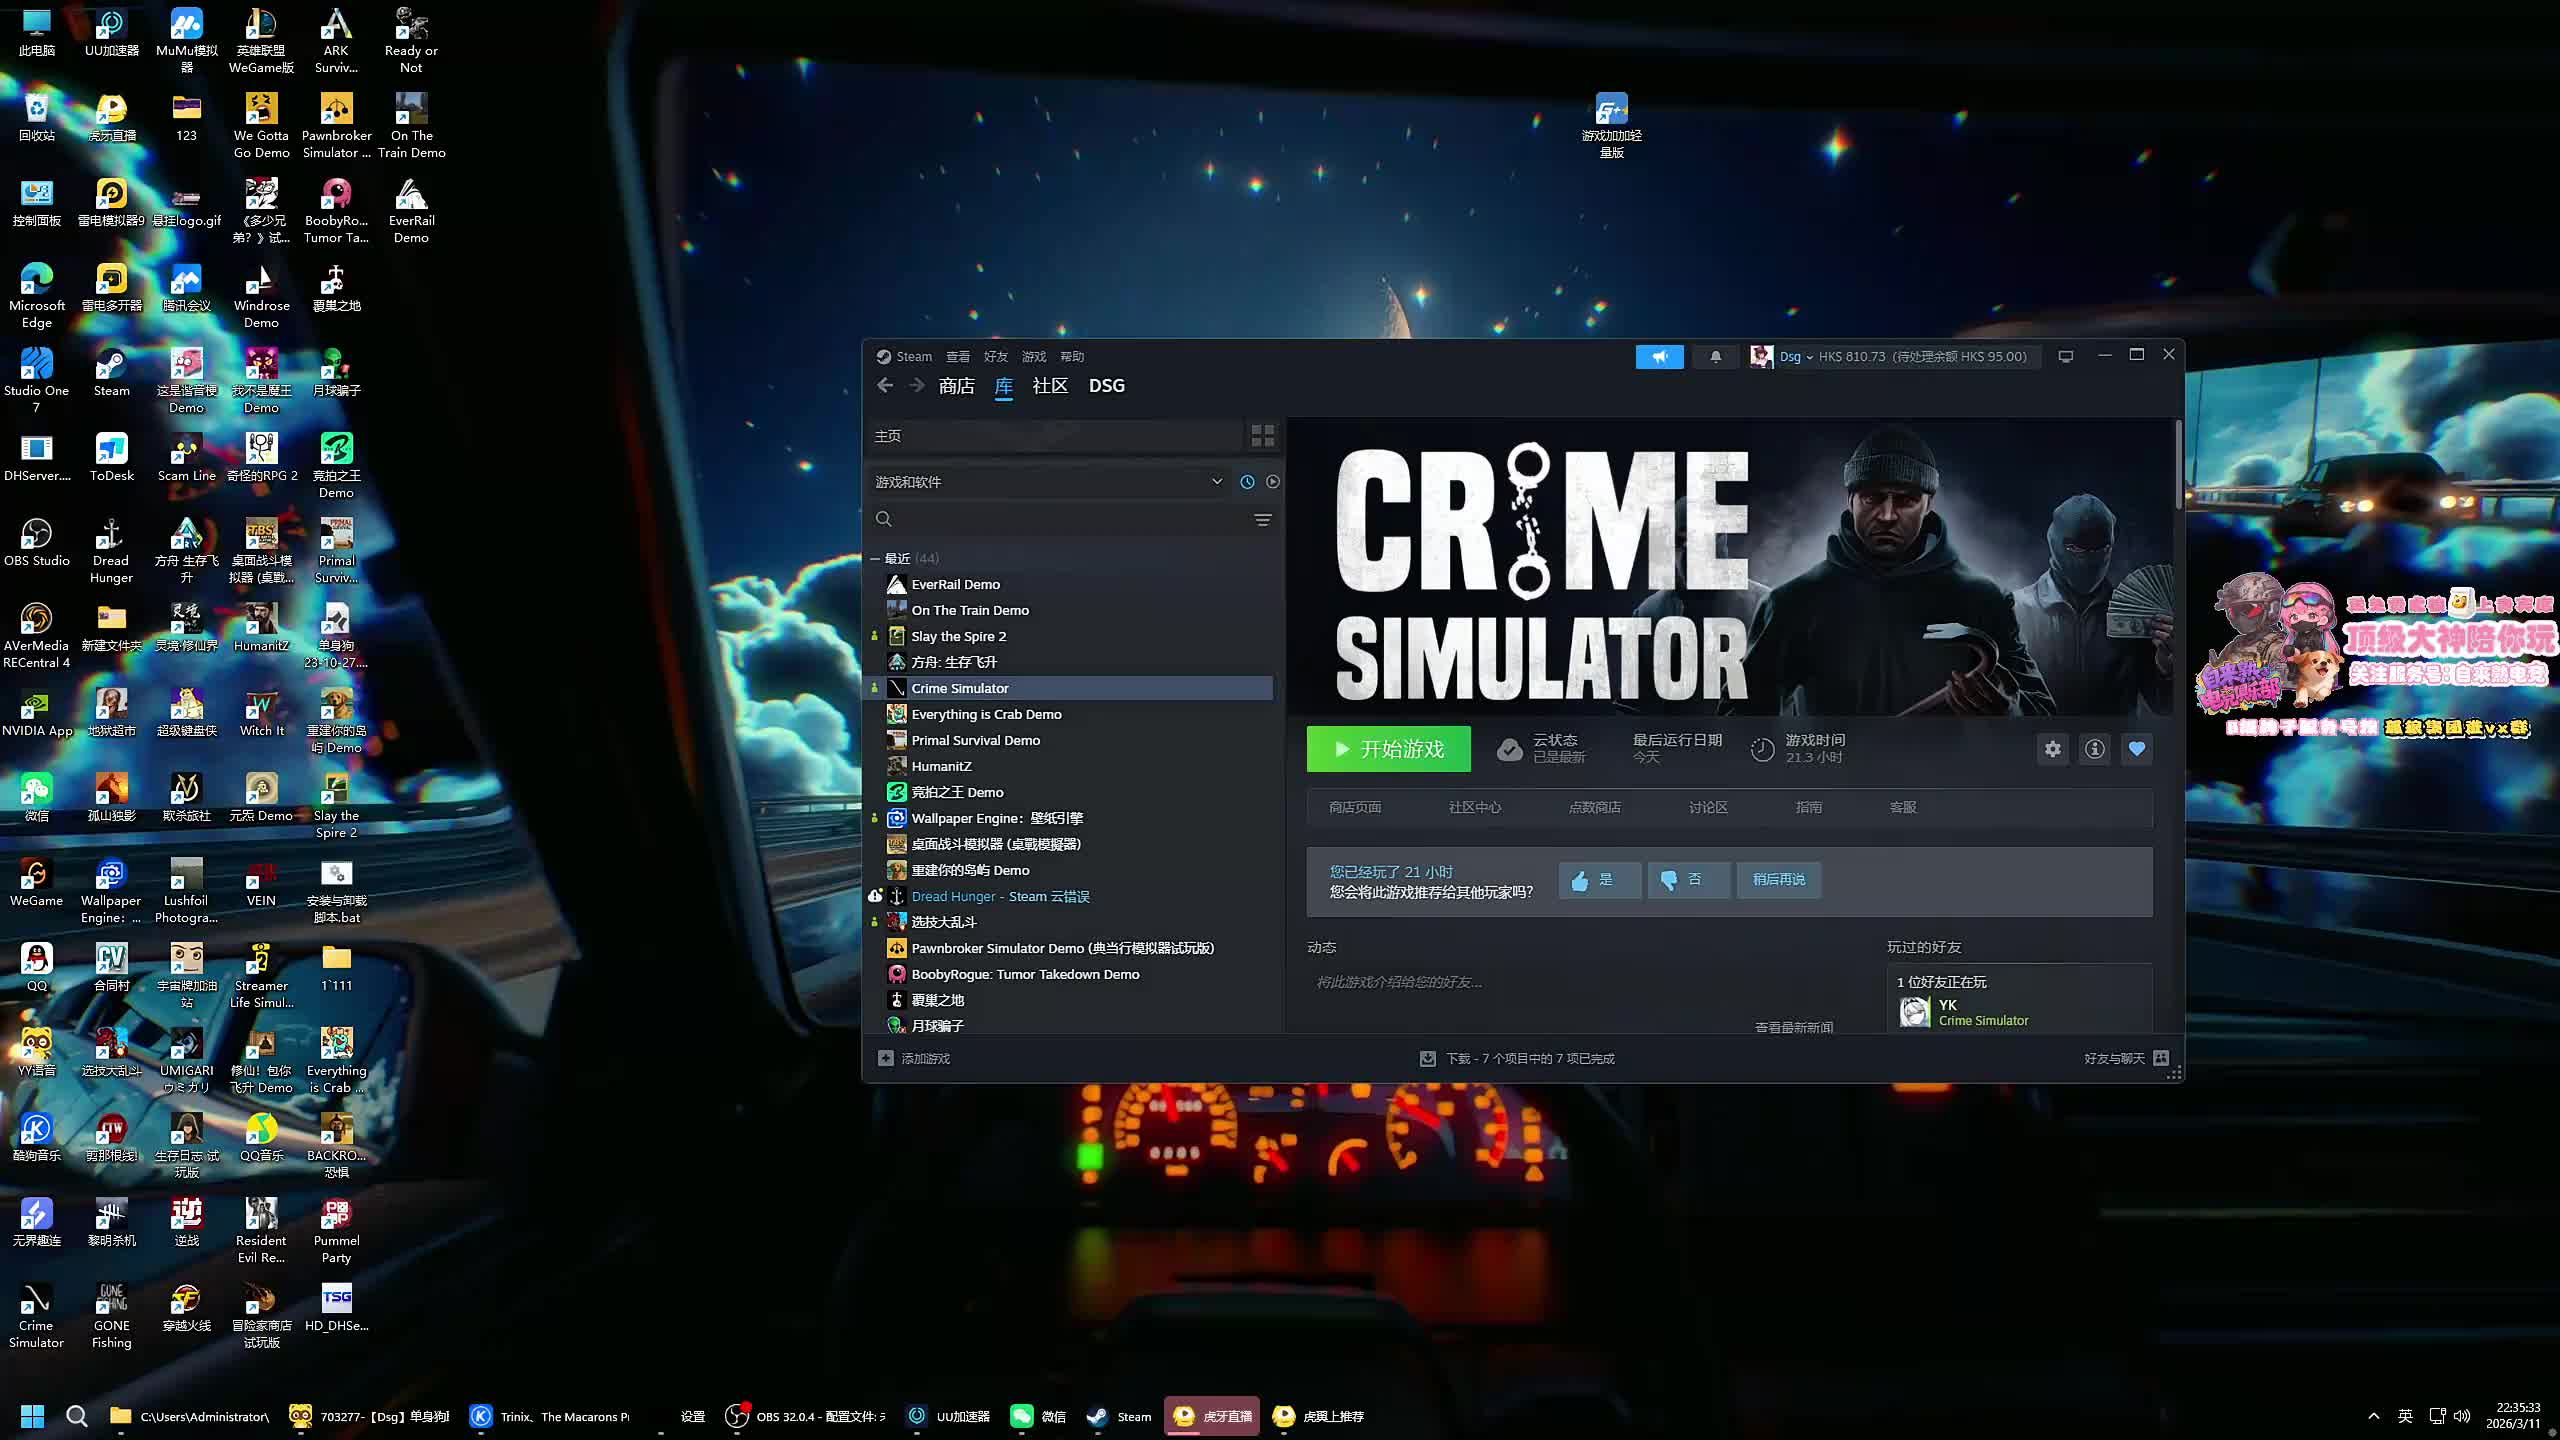Open the Steam notifications bell
Screen dimensions: 2560x1440
(x=1715, y=357)
